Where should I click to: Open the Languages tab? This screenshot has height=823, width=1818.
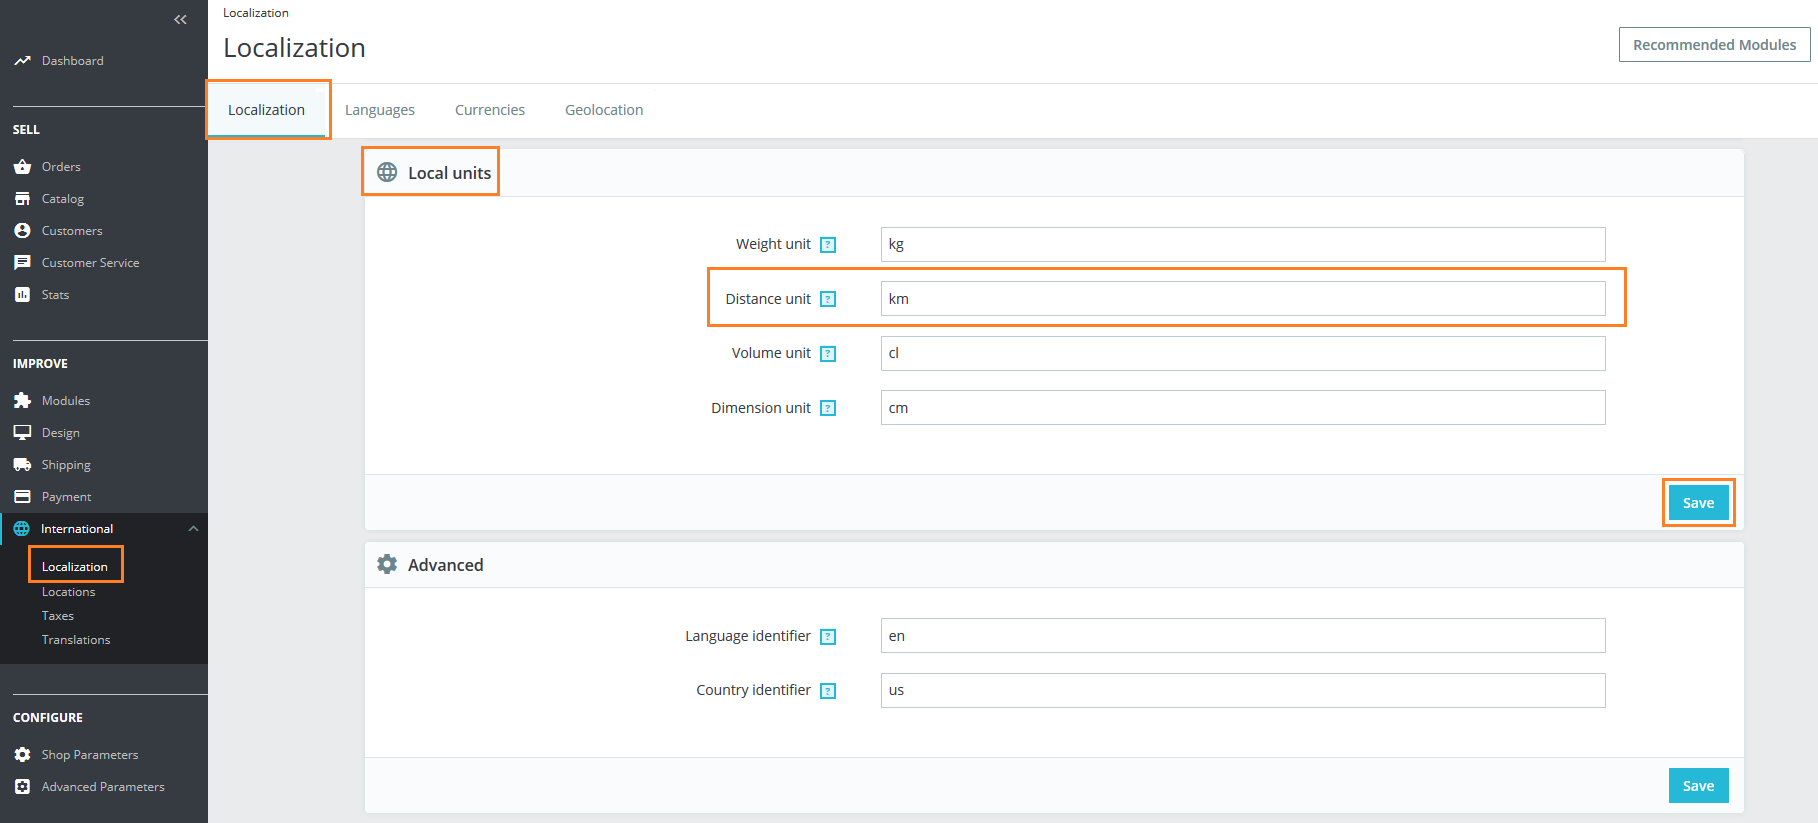(x=379, y=110)
